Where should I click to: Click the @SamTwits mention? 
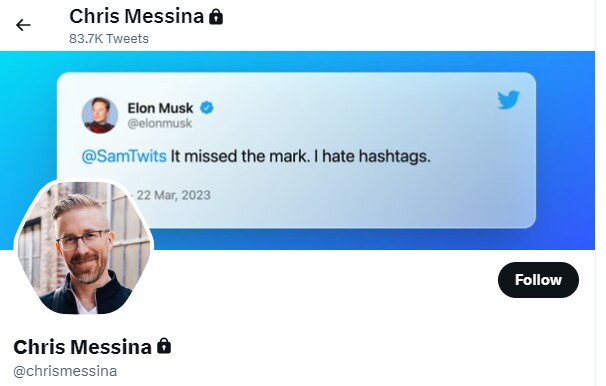pos(124,156)
